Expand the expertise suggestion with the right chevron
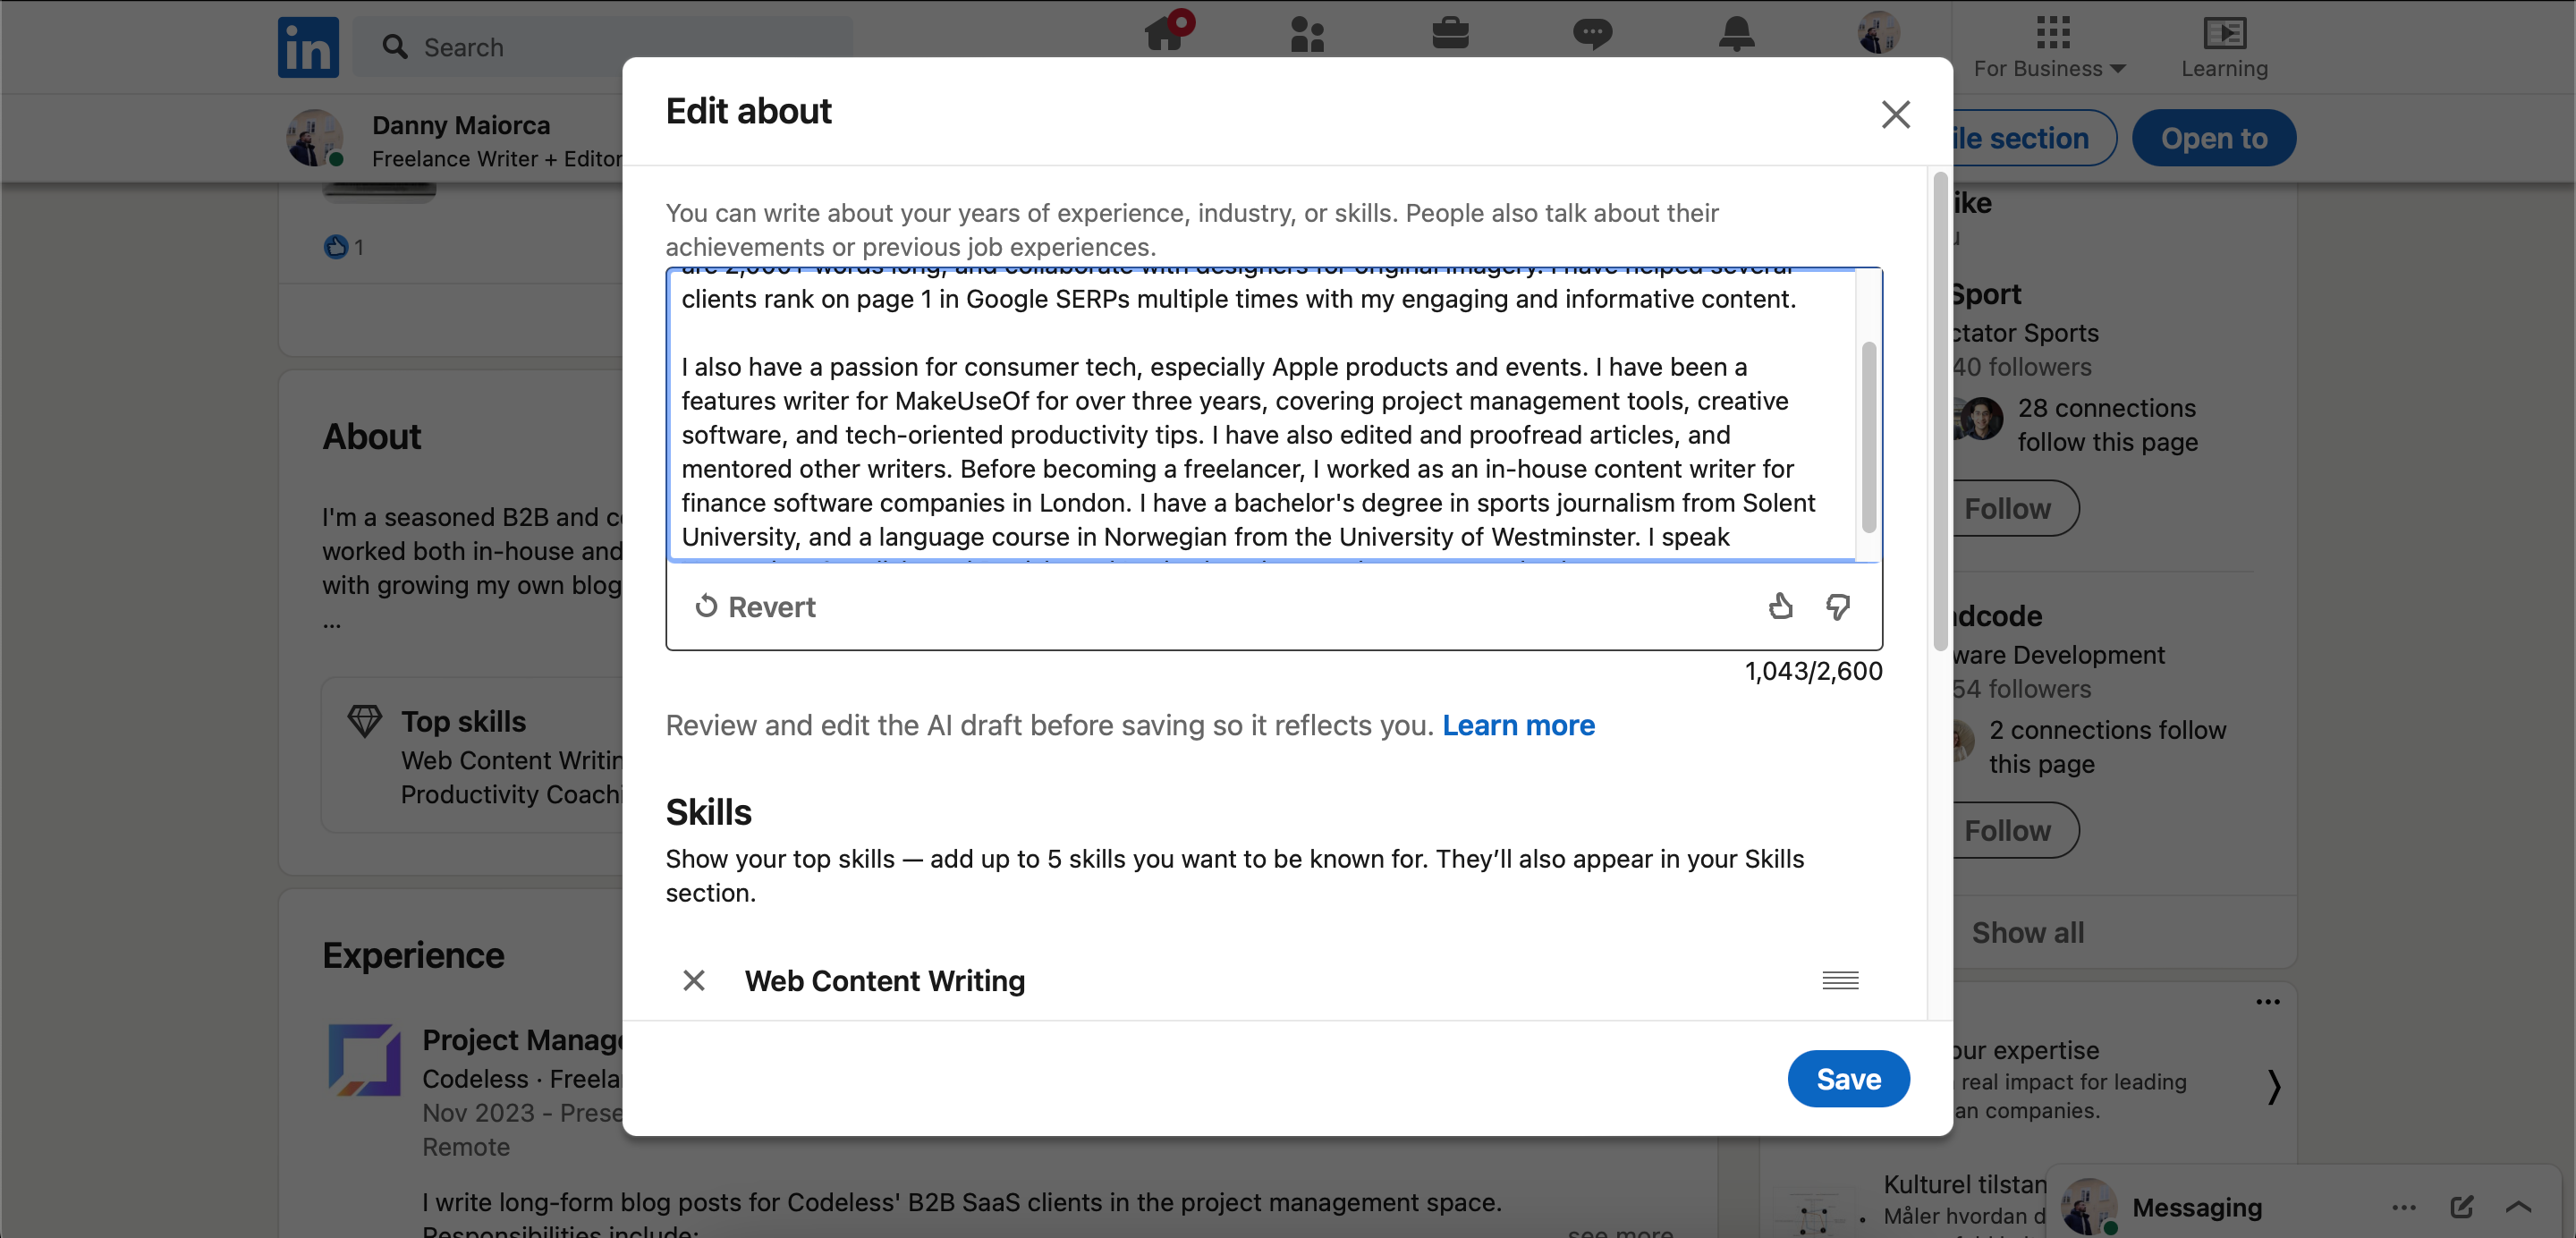 pos(2274,1087)
